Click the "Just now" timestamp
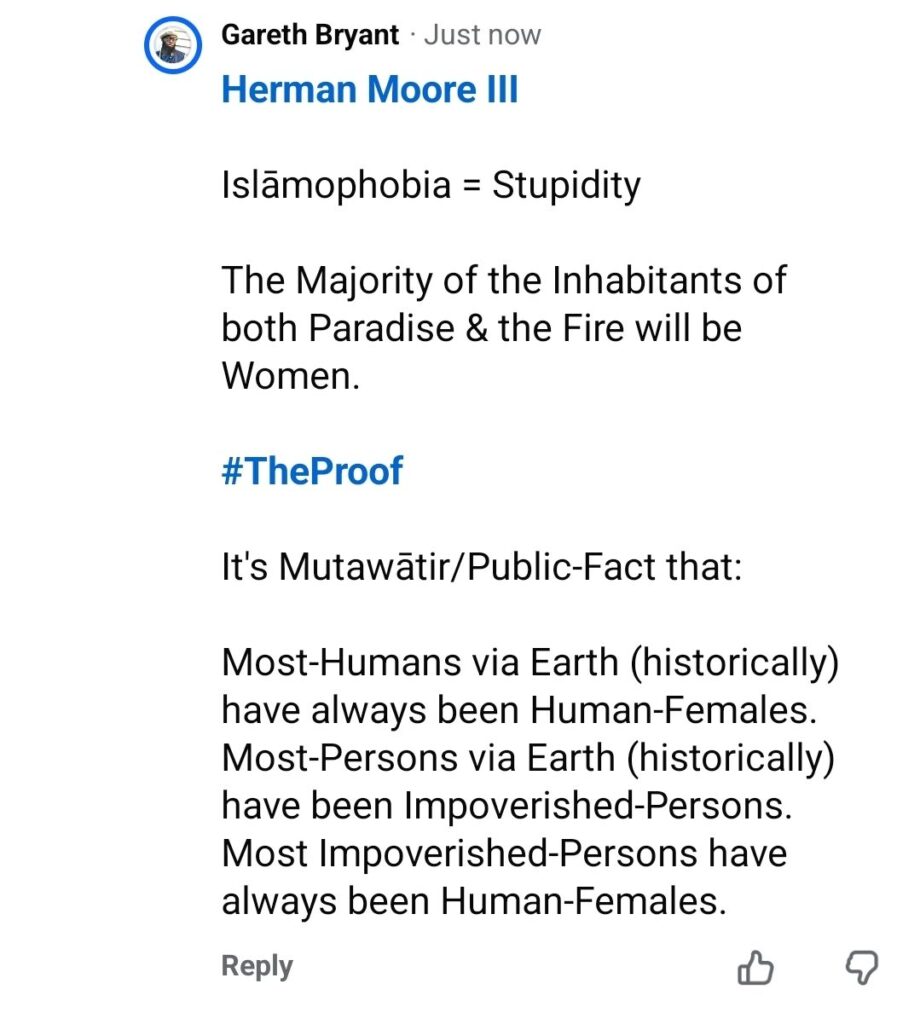920x1024 pixels. tap(482, 36)
